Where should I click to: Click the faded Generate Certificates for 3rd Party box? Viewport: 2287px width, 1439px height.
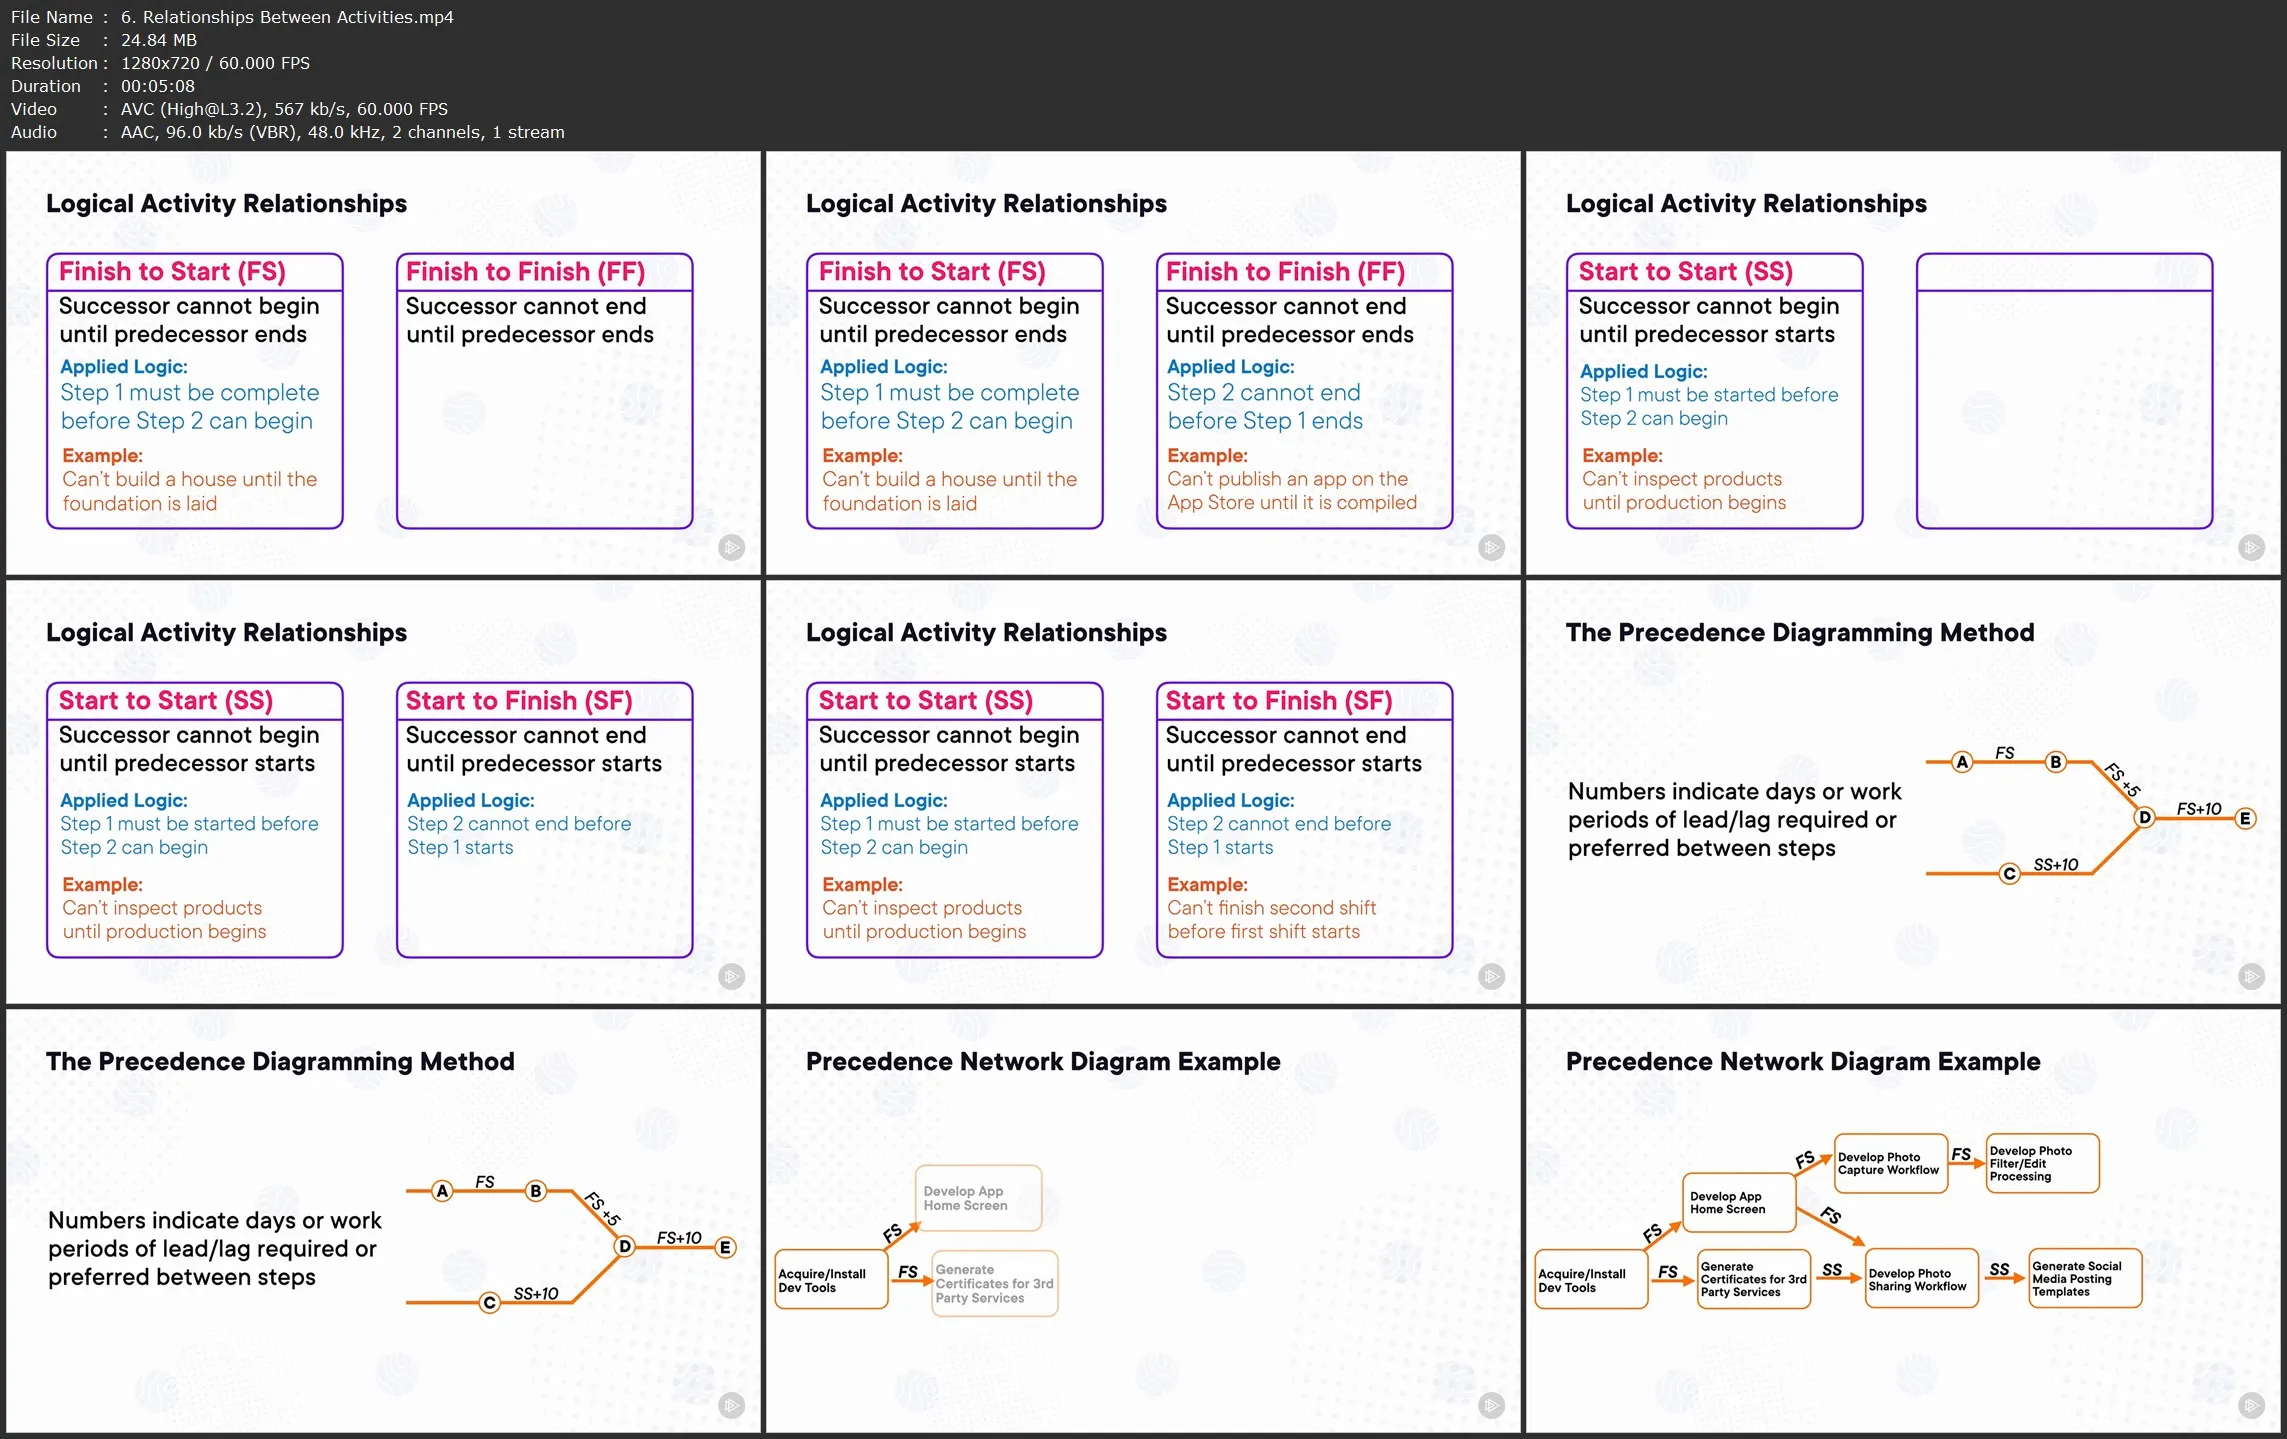pos(994,1283)
